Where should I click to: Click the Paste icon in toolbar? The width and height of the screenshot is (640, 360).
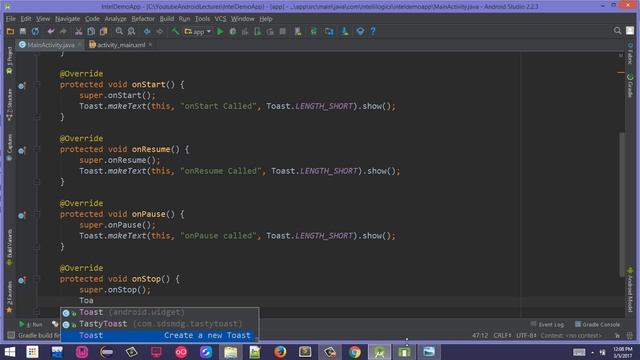coord(104,31)
